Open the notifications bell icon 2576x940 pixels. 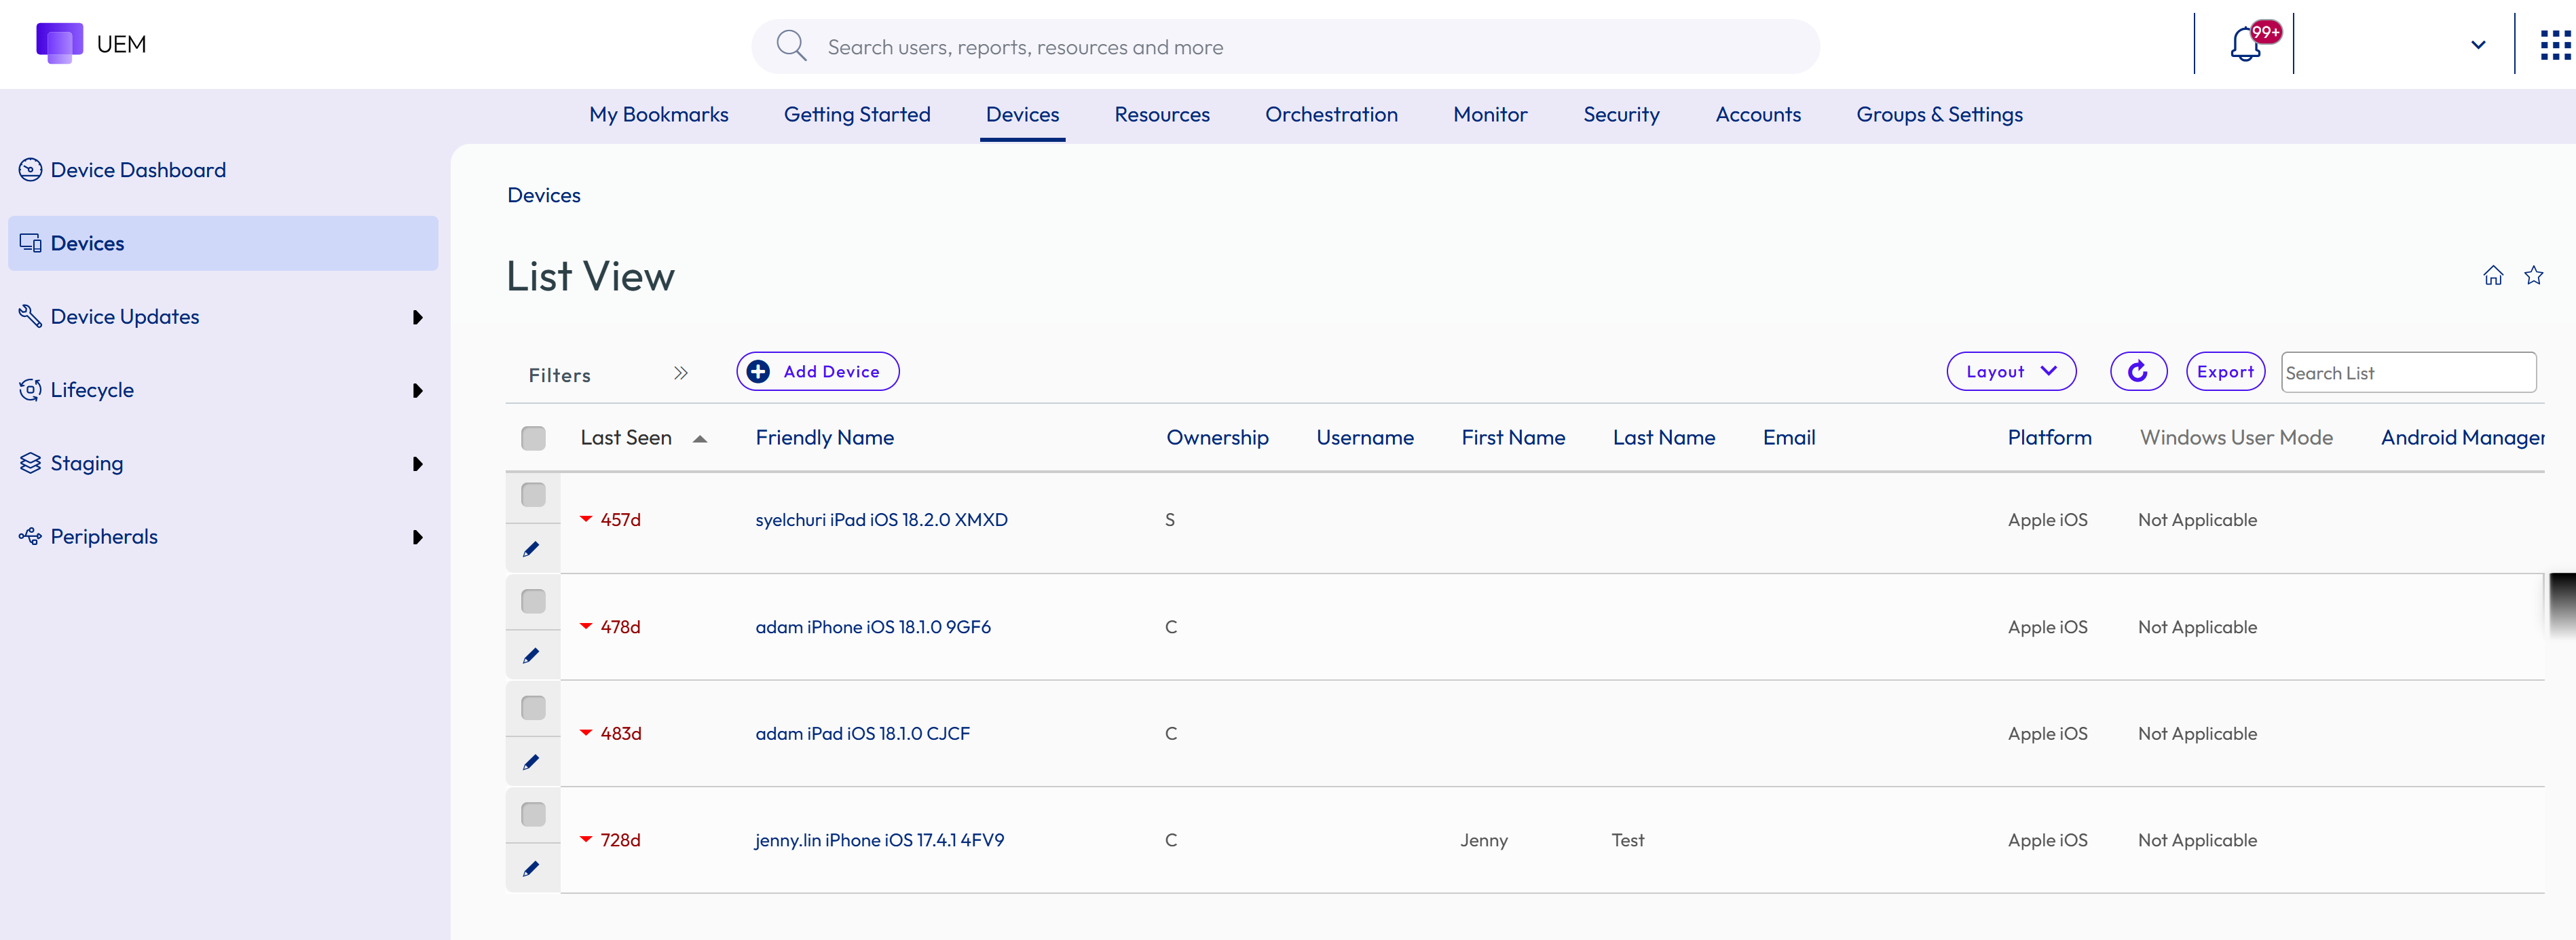tap(2245, 45)
